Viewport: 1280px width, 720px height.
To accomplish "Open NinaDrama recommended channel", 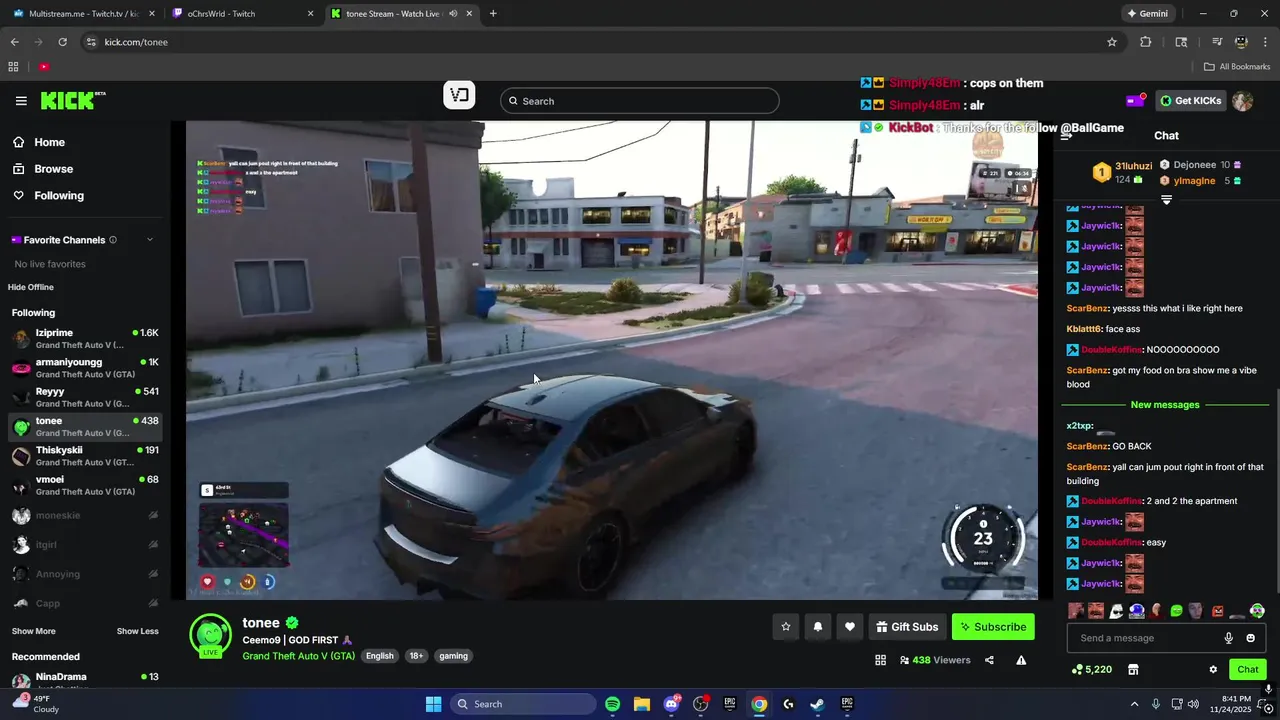I will coord(85,681).
